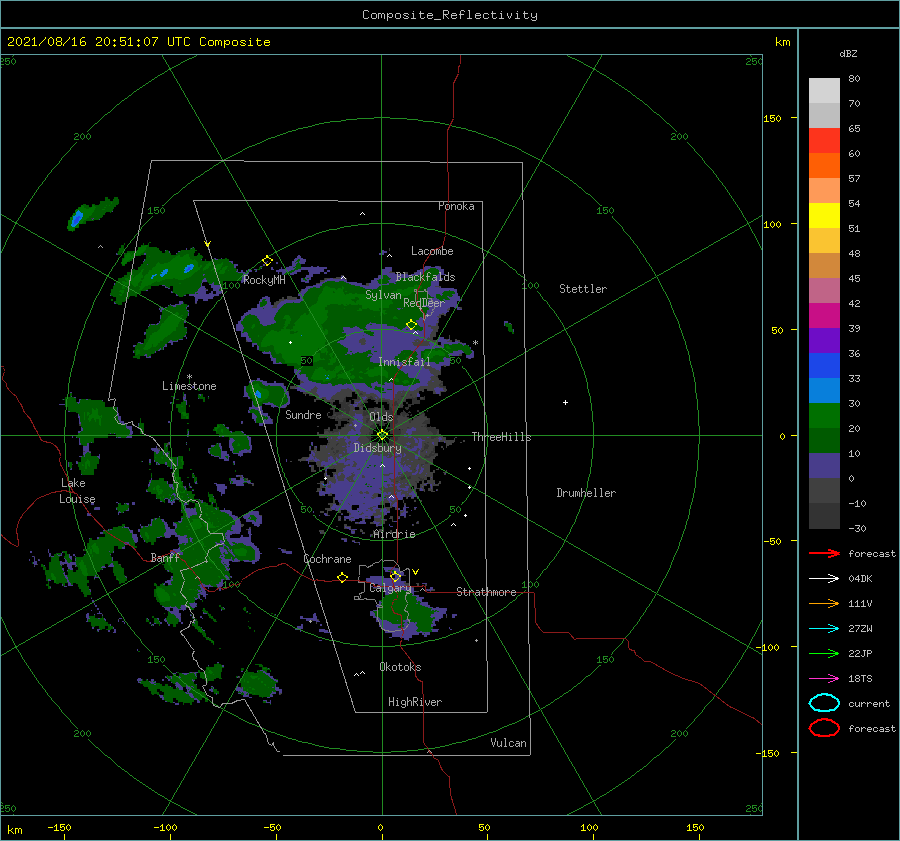The width and height of the screenshot is (900, 841).
Task: Click the red forecast ellipse icon
Action: click(824, 728)
